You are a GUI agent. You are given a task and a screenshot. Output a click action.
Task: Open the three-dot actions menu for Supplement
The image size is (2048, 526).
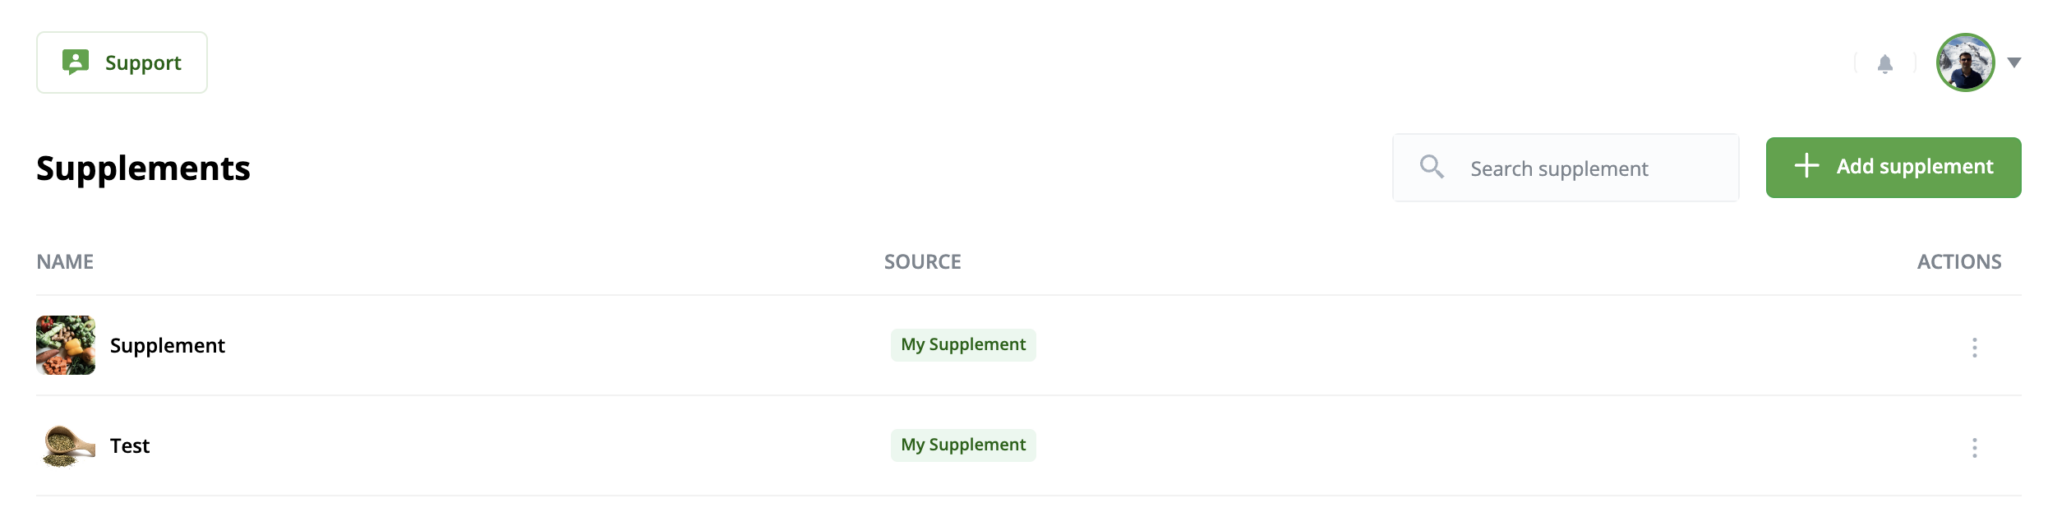coord(1974,347)
